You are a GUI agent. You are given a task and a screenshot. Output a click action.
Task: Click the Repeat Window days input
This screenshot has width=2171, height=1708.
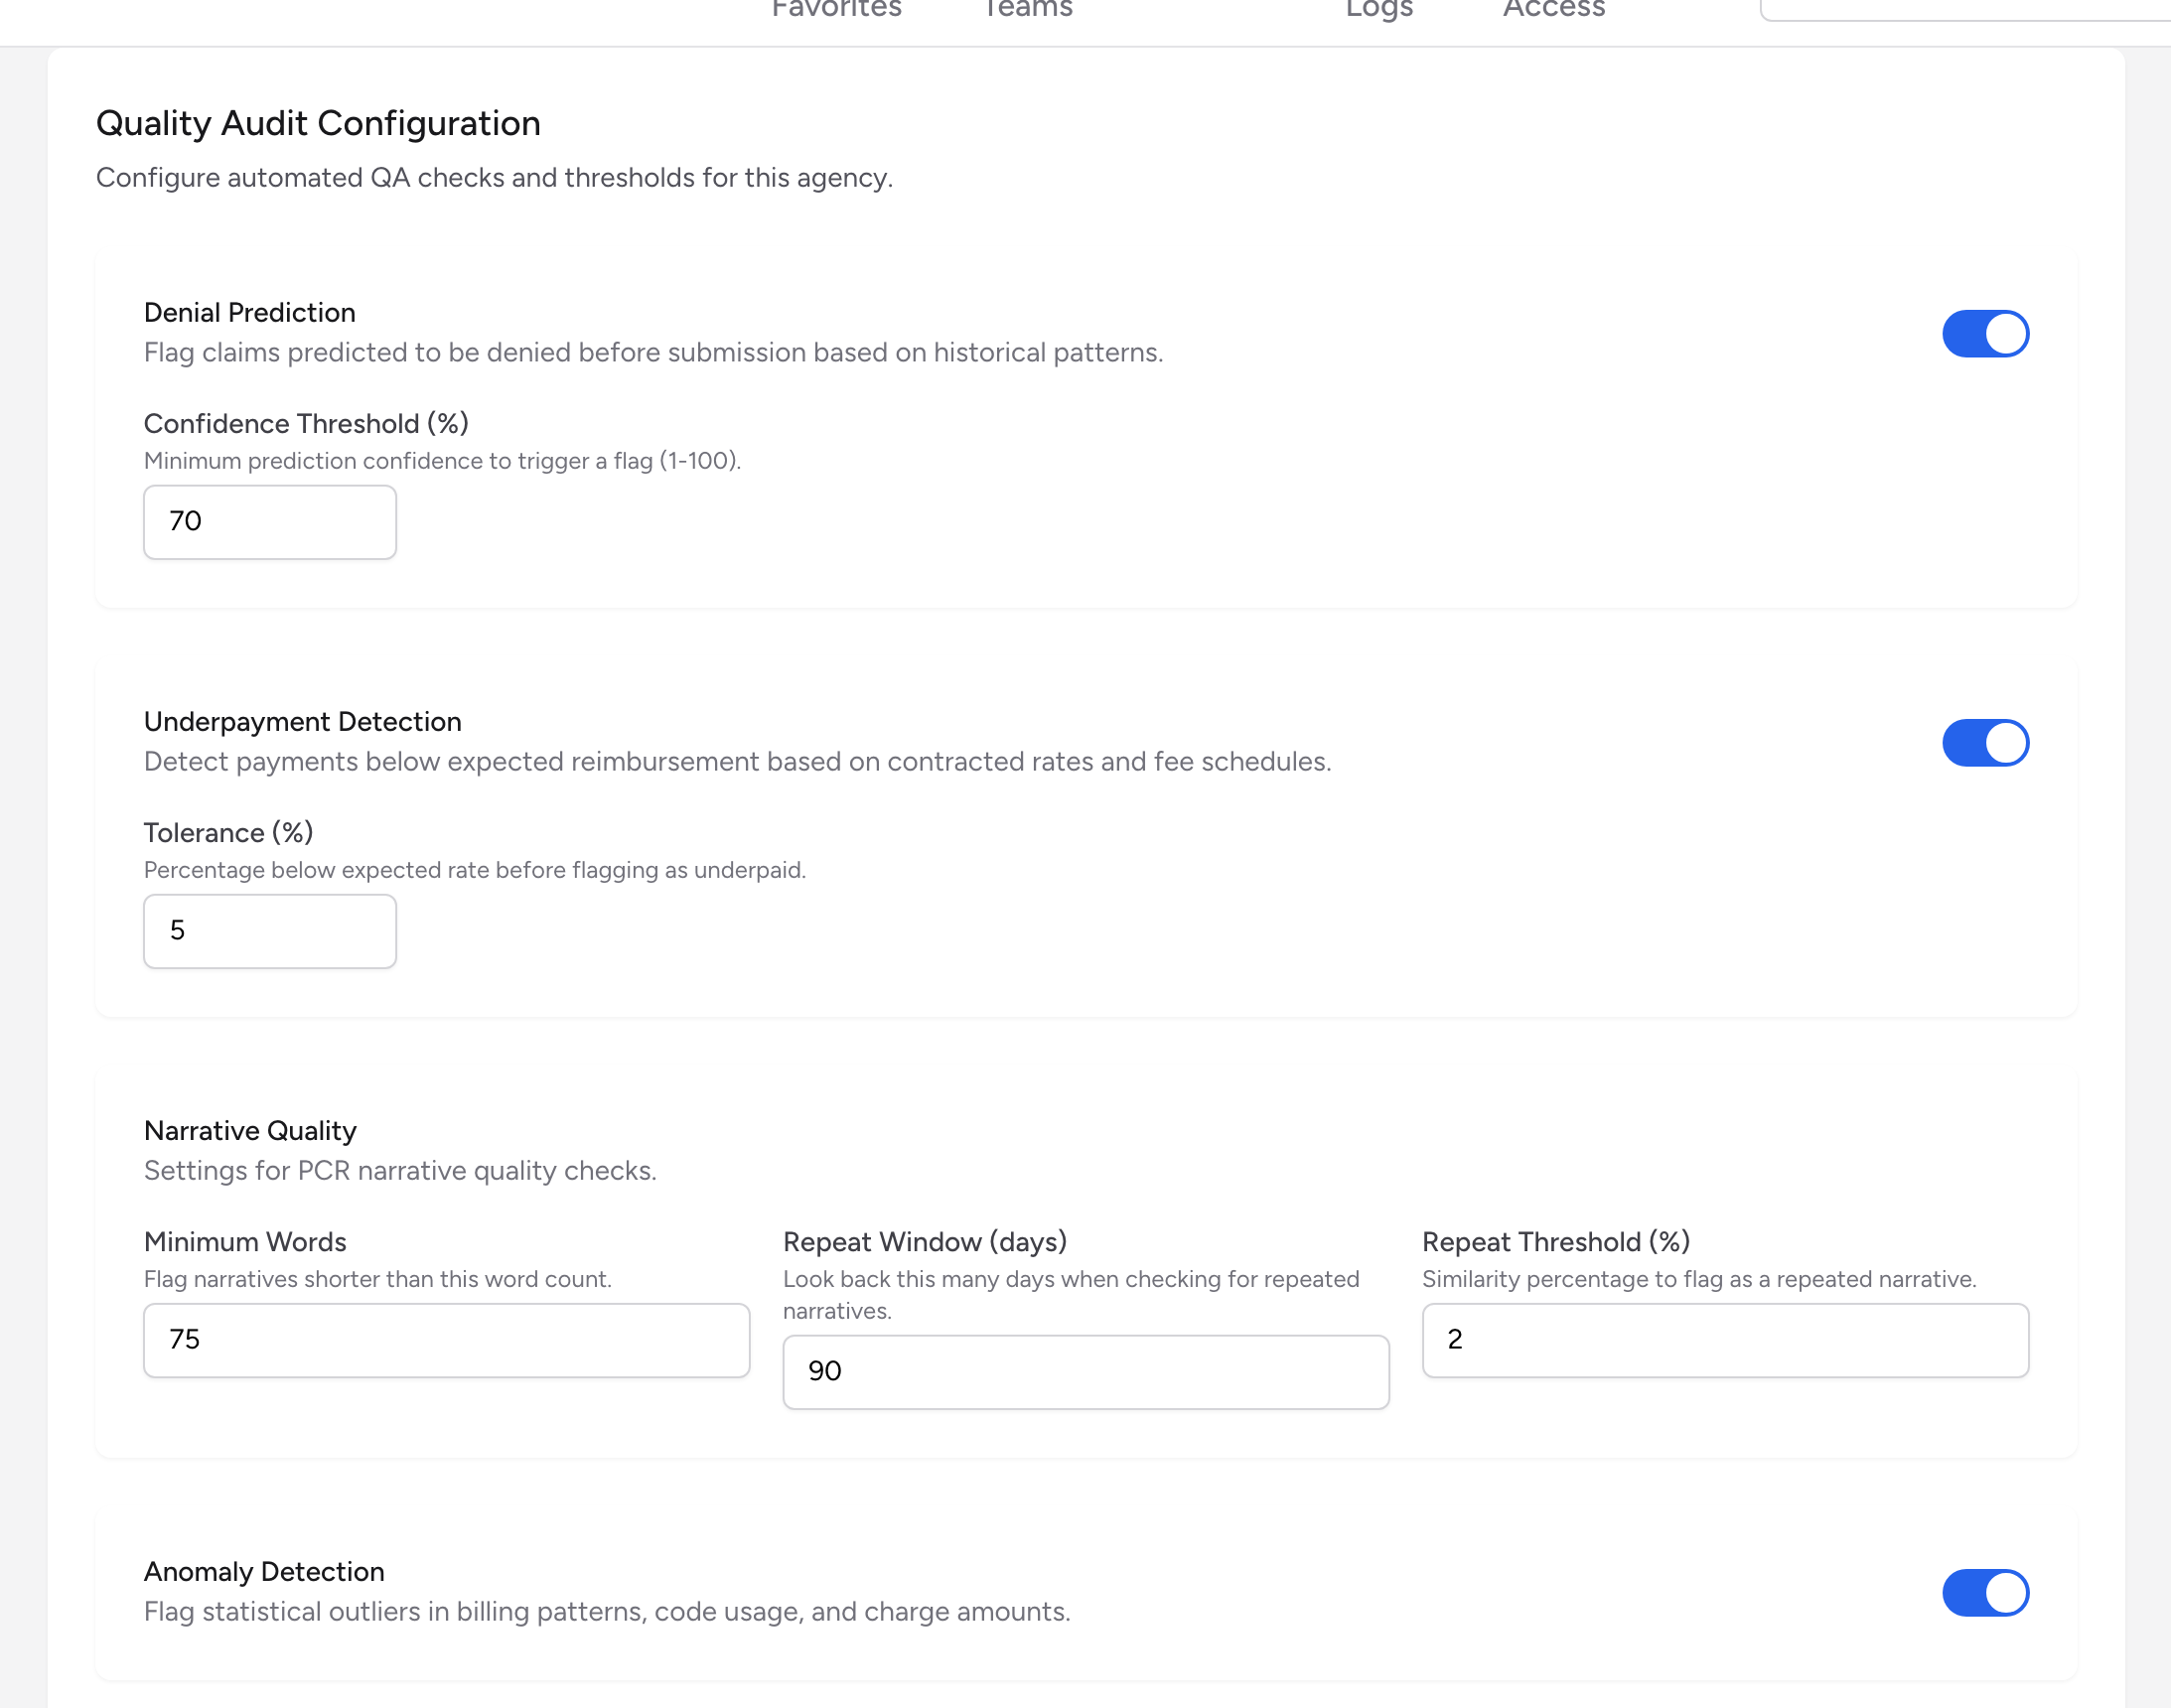(1086, 1372)
